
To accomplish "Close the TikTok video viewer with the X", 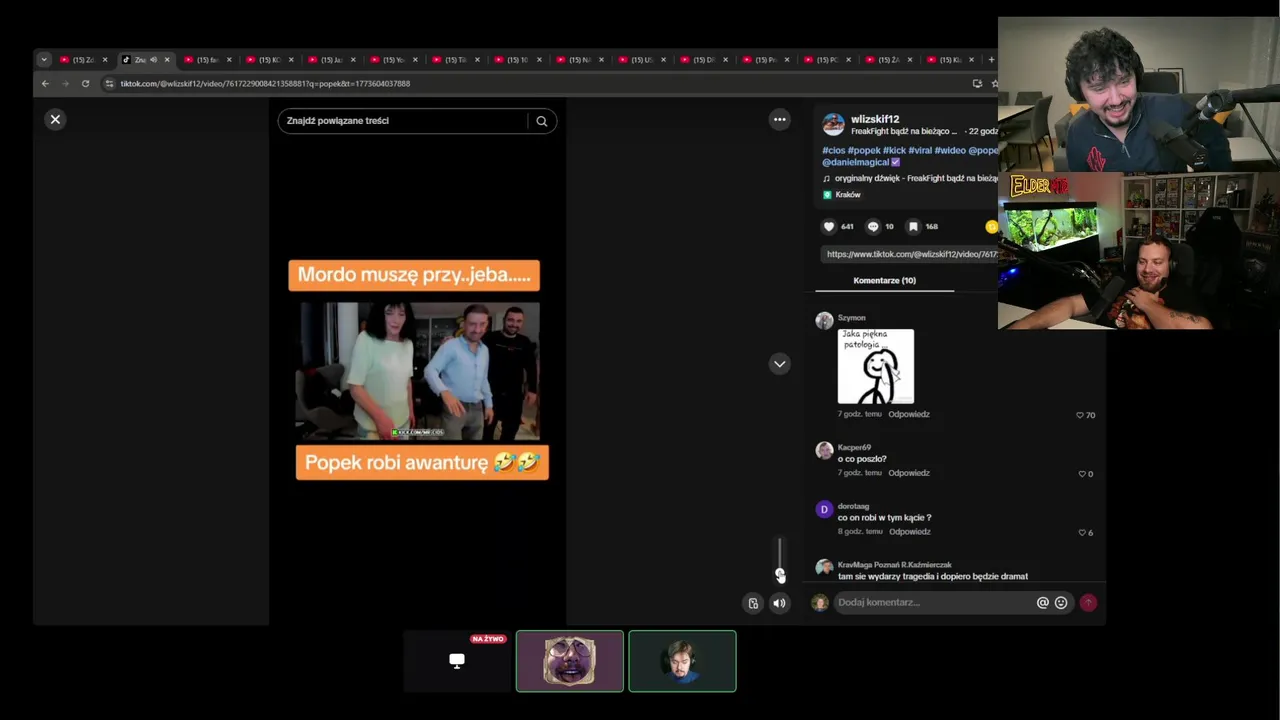I will click(x=55, y=119).
